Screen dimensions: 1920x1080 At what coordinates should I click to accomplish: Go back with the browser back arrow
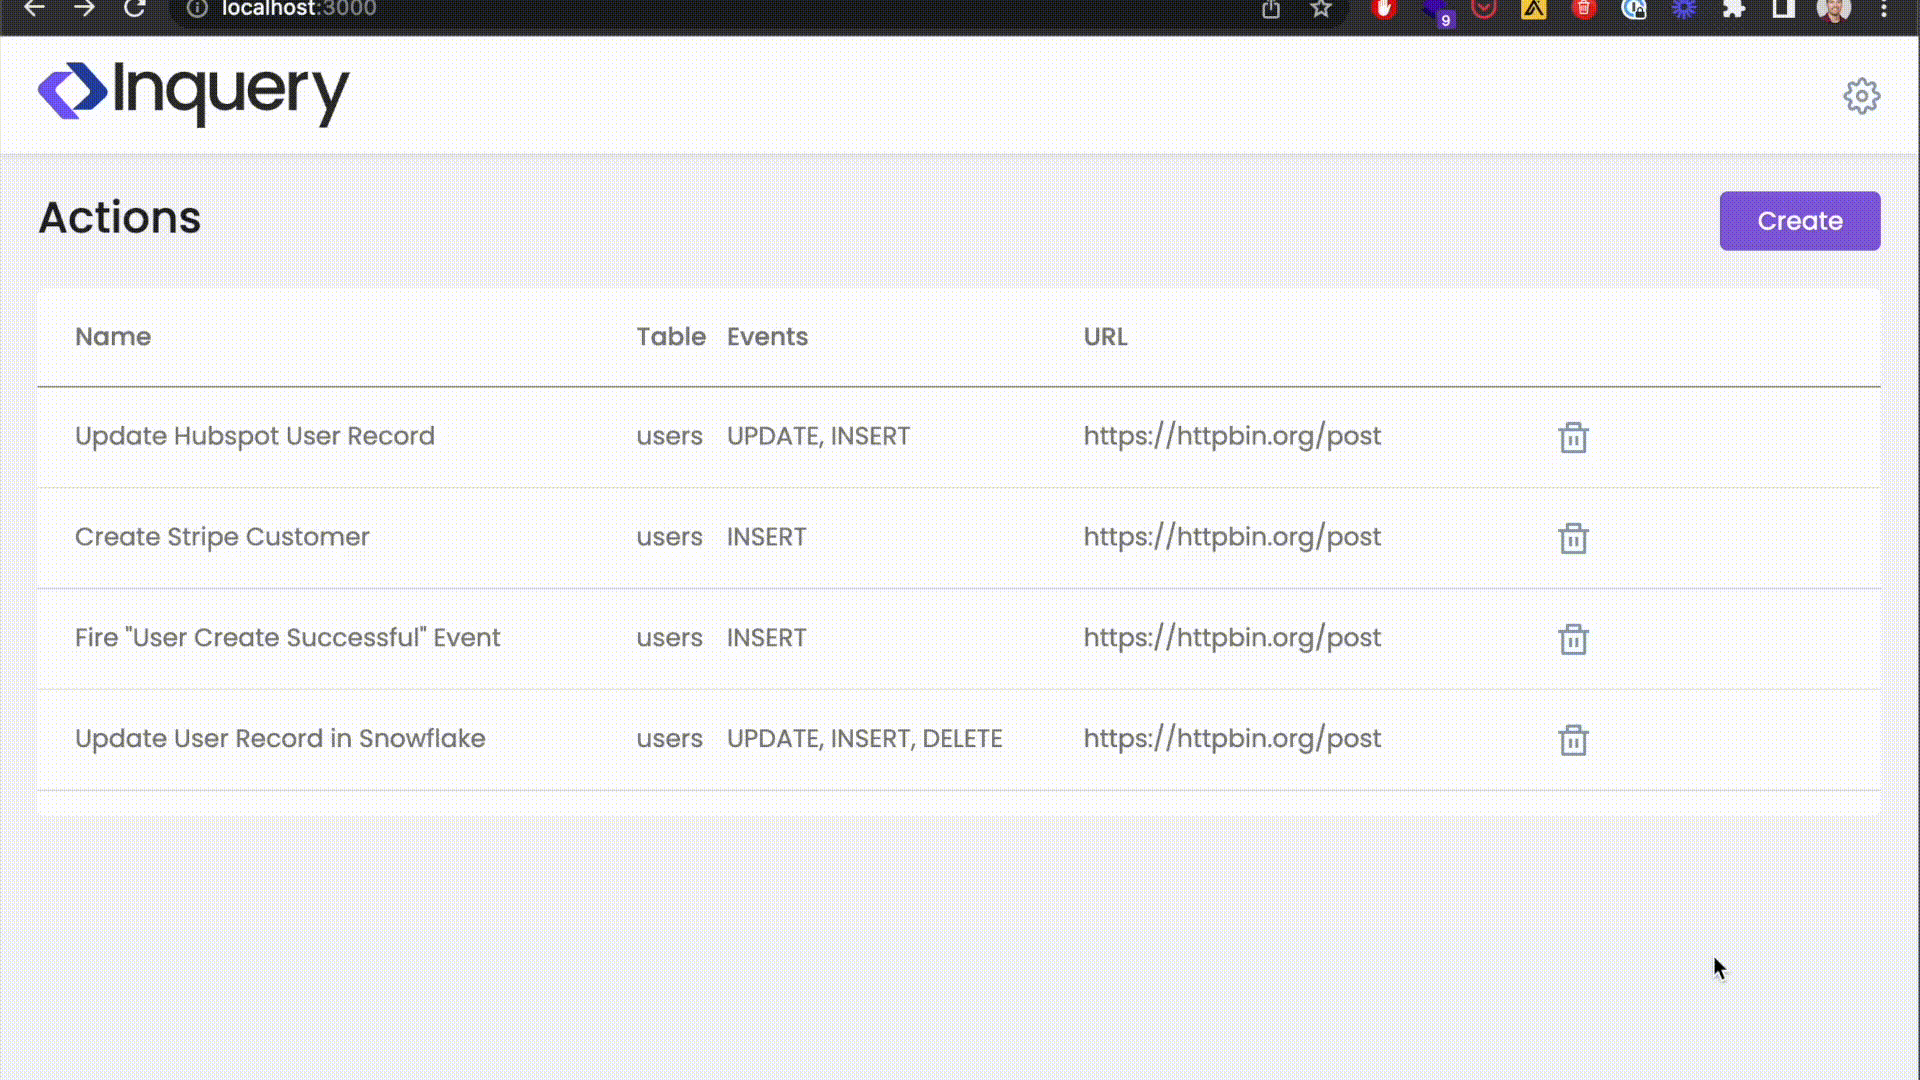pos(34,9)
